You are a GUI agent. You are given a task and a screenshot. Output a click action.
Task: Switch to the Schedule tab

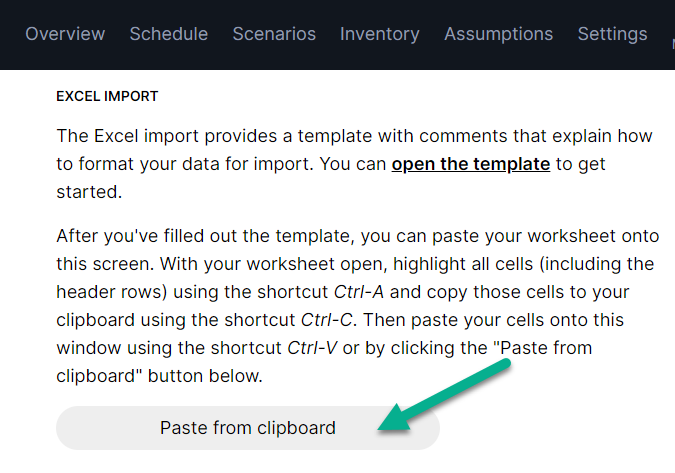tap(169, 34)
